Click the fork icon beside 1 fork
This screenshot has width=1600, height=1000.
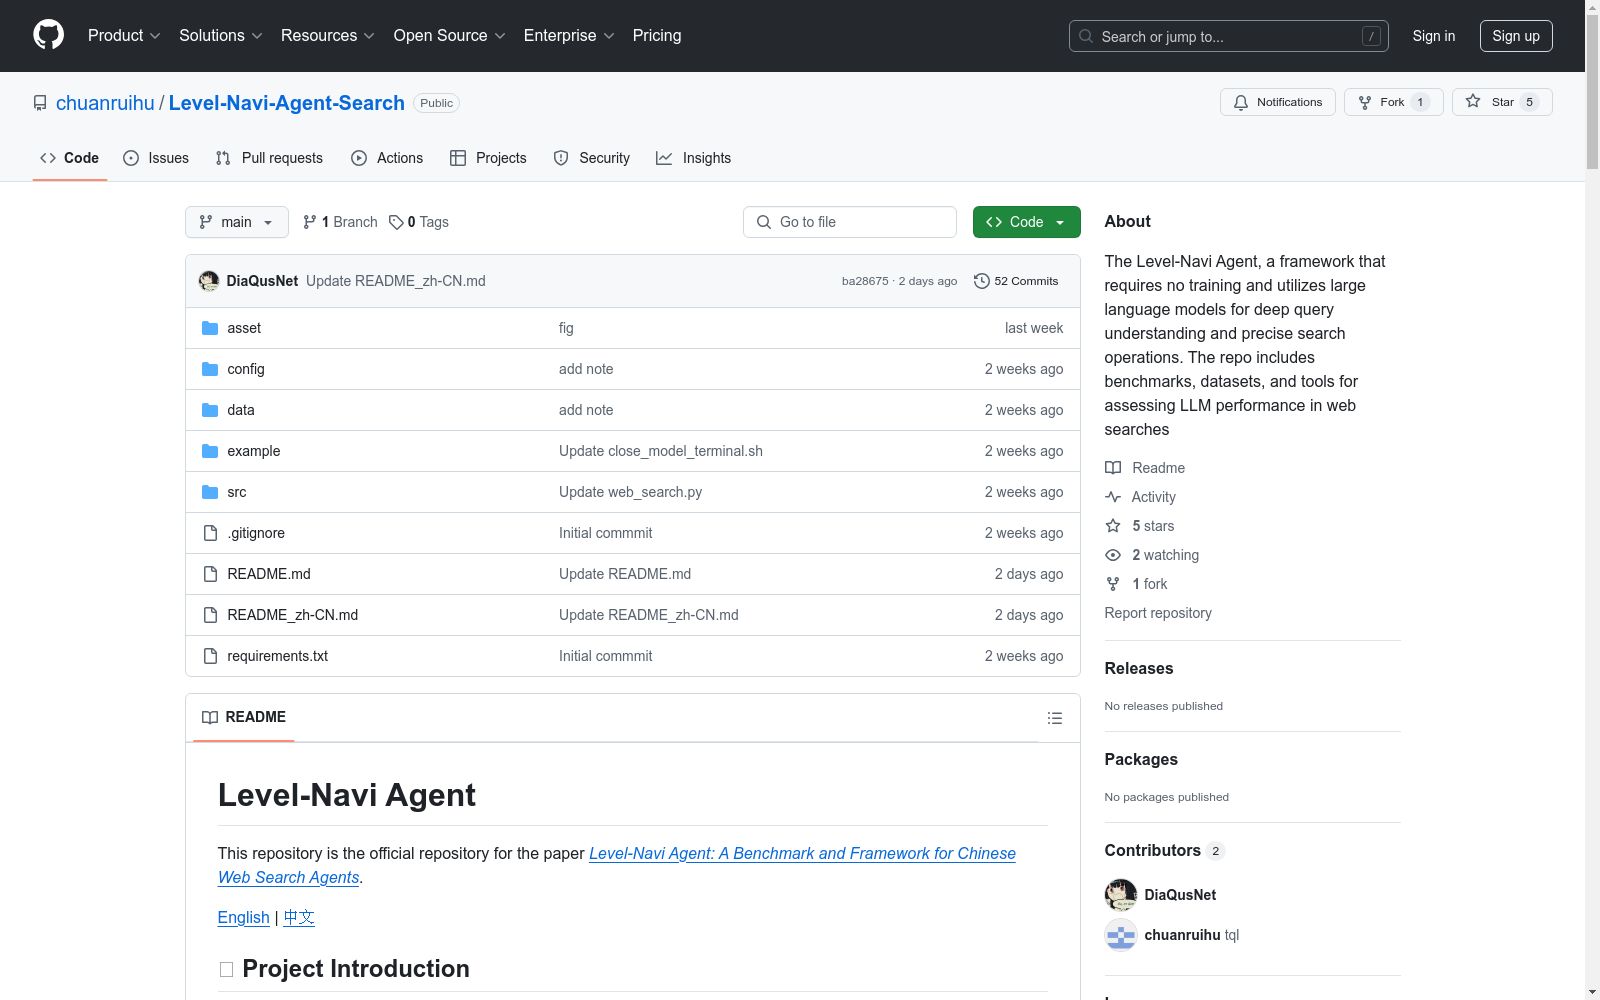(x=1113, y=584)
